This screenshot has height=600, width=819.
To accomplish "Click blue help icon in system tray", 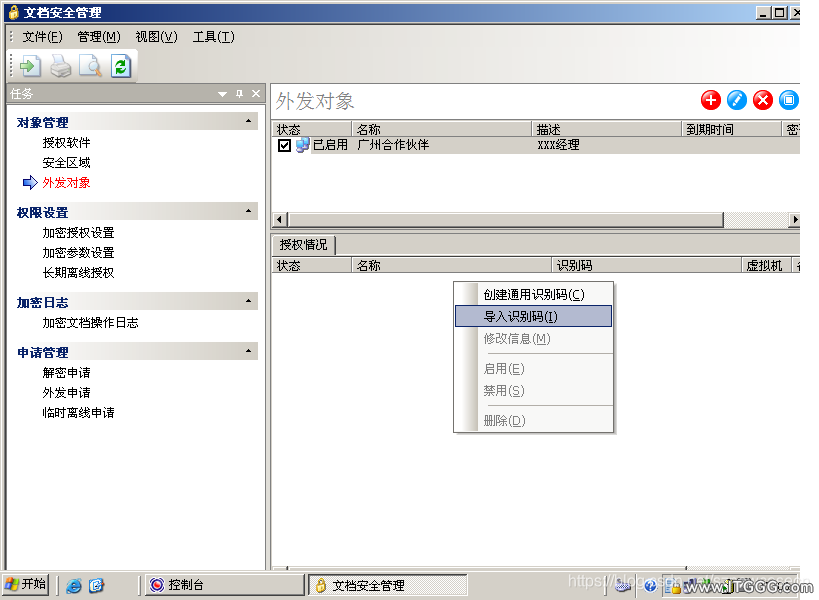I will point(650,586).
